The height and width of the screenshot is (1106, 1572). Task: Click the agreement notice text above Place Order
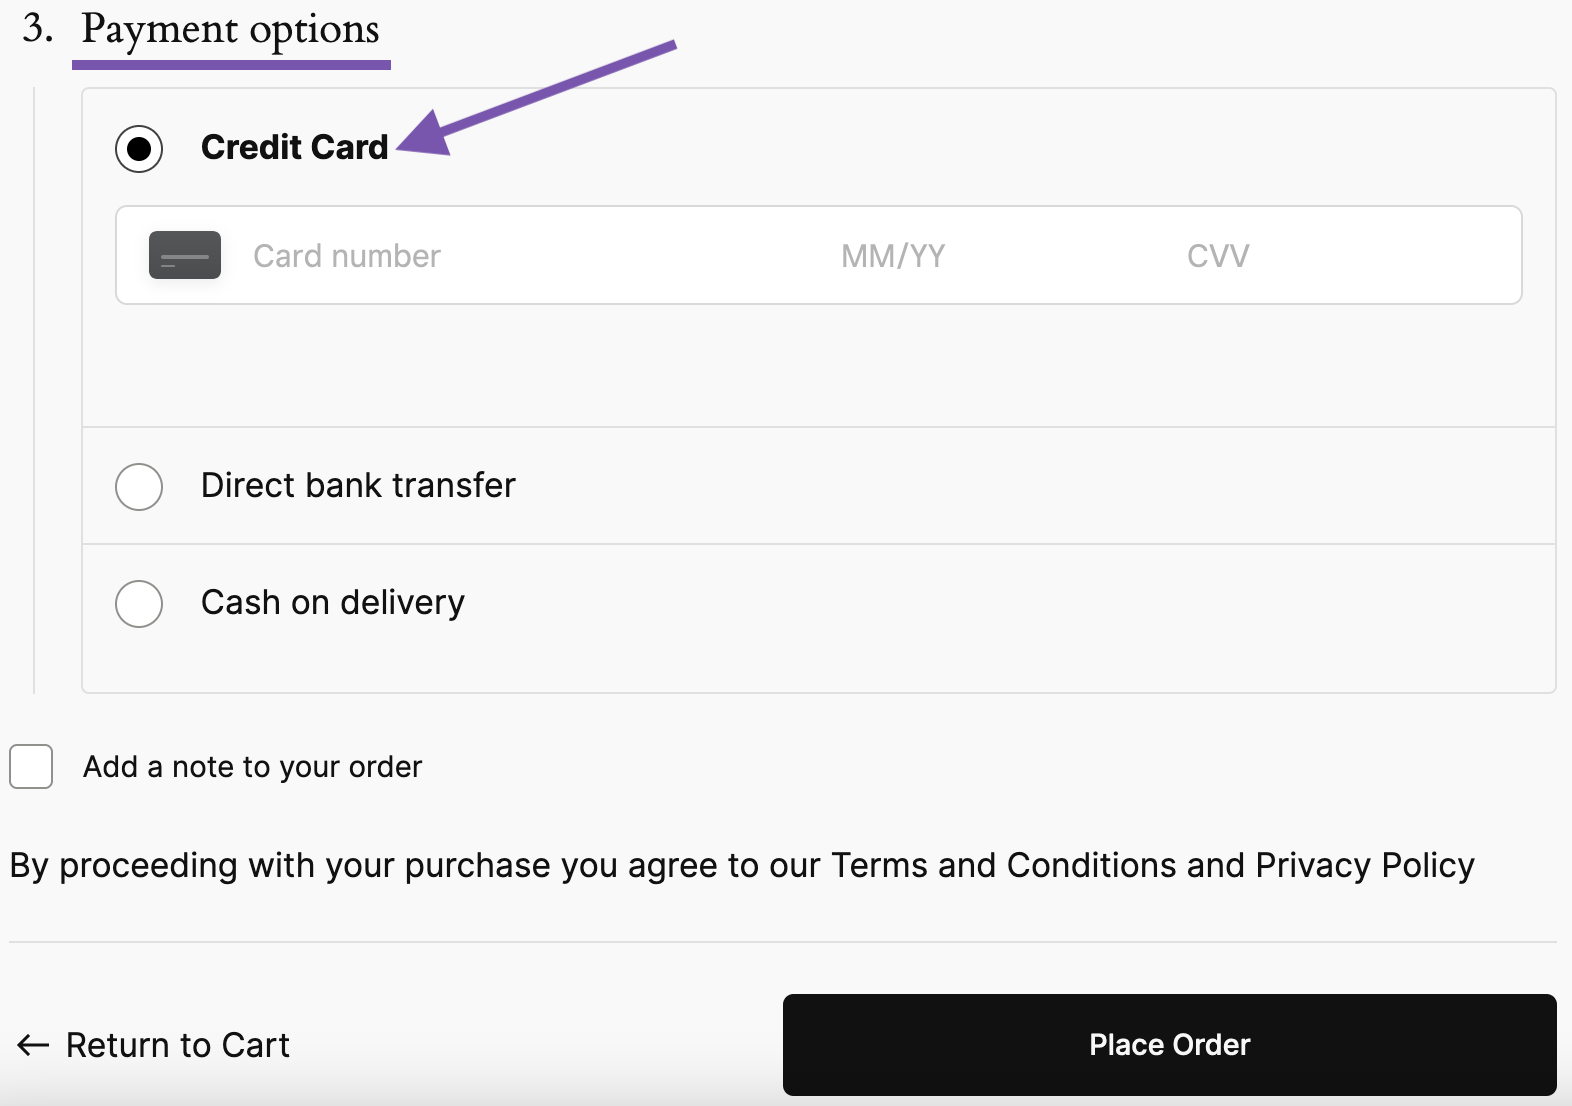[x=740, y=866]
